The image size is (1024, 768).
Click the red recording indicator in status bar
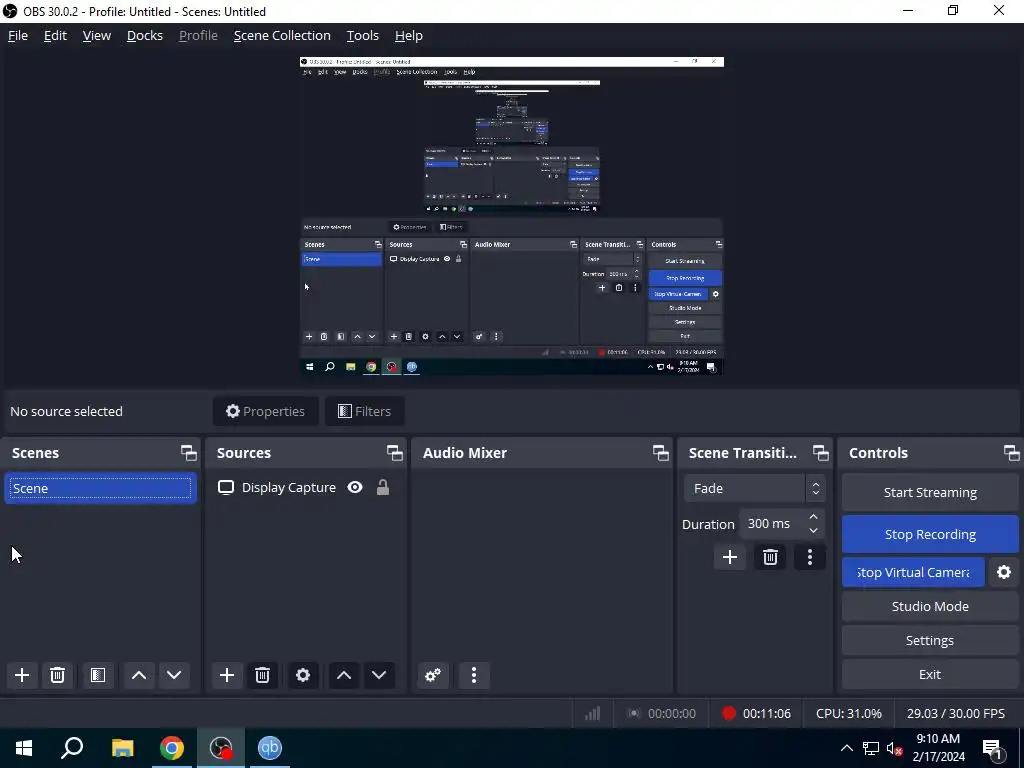(729, 713)
